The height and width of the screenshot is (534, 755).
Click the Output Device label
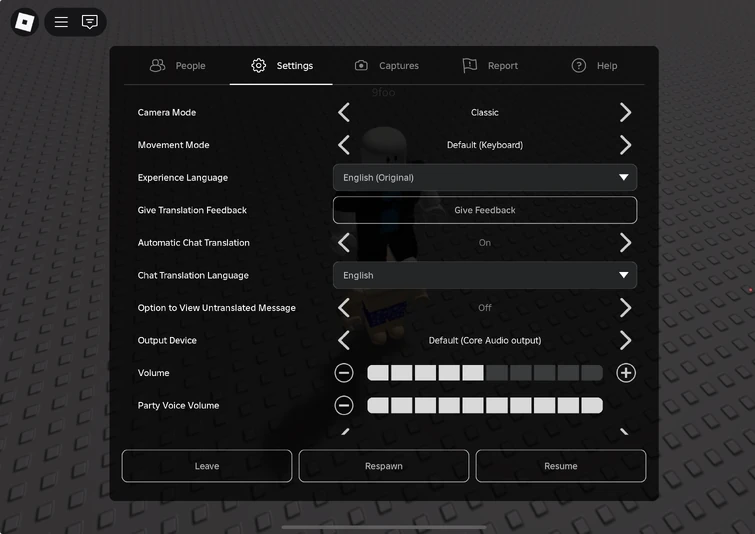tap(167, 340)
